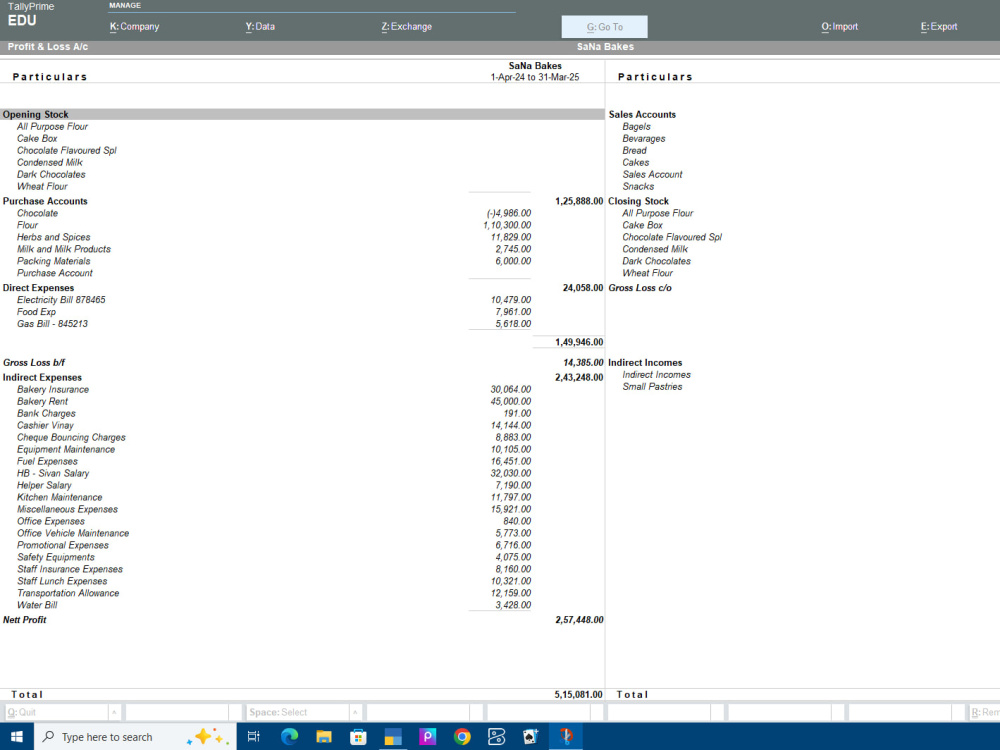Image resolution: width=1000 pixels, height=750 pixels.
Task: Click the Space: Select button
Action: [298, 712]
